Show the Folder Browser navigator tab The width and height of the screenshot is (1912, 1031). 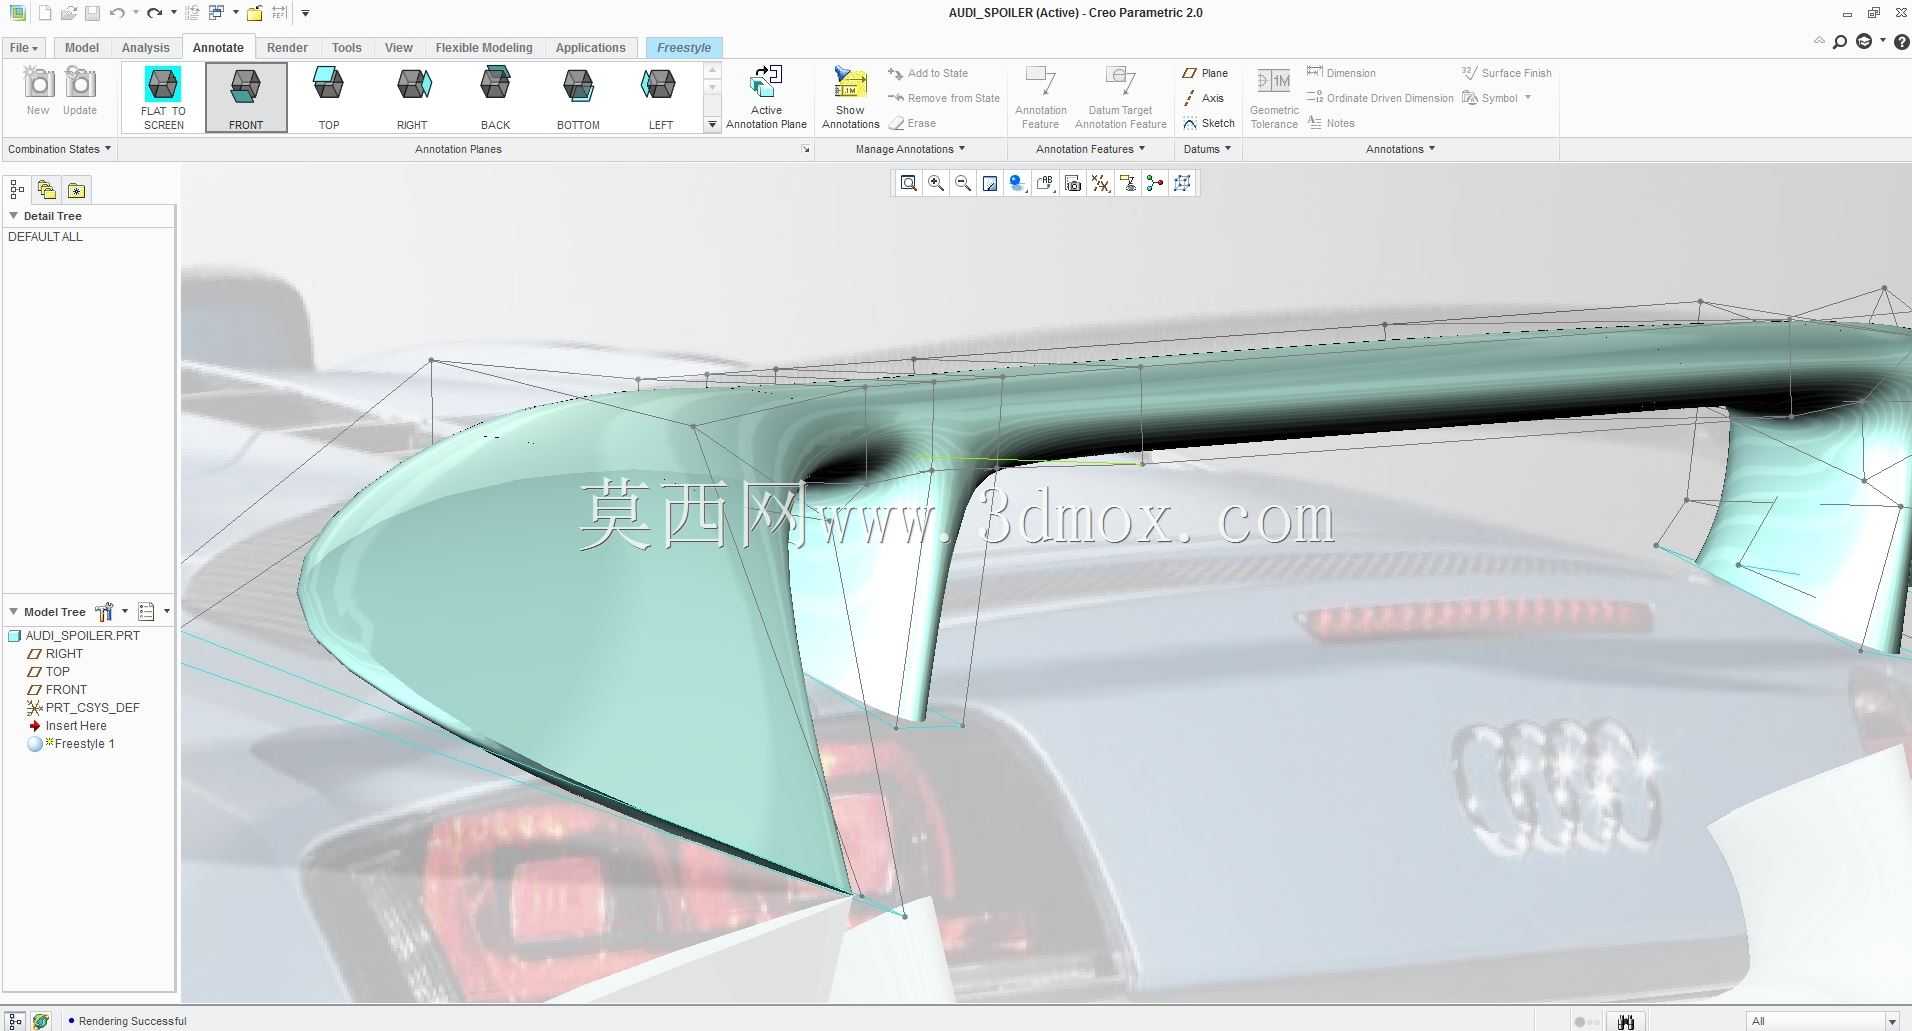46,189
